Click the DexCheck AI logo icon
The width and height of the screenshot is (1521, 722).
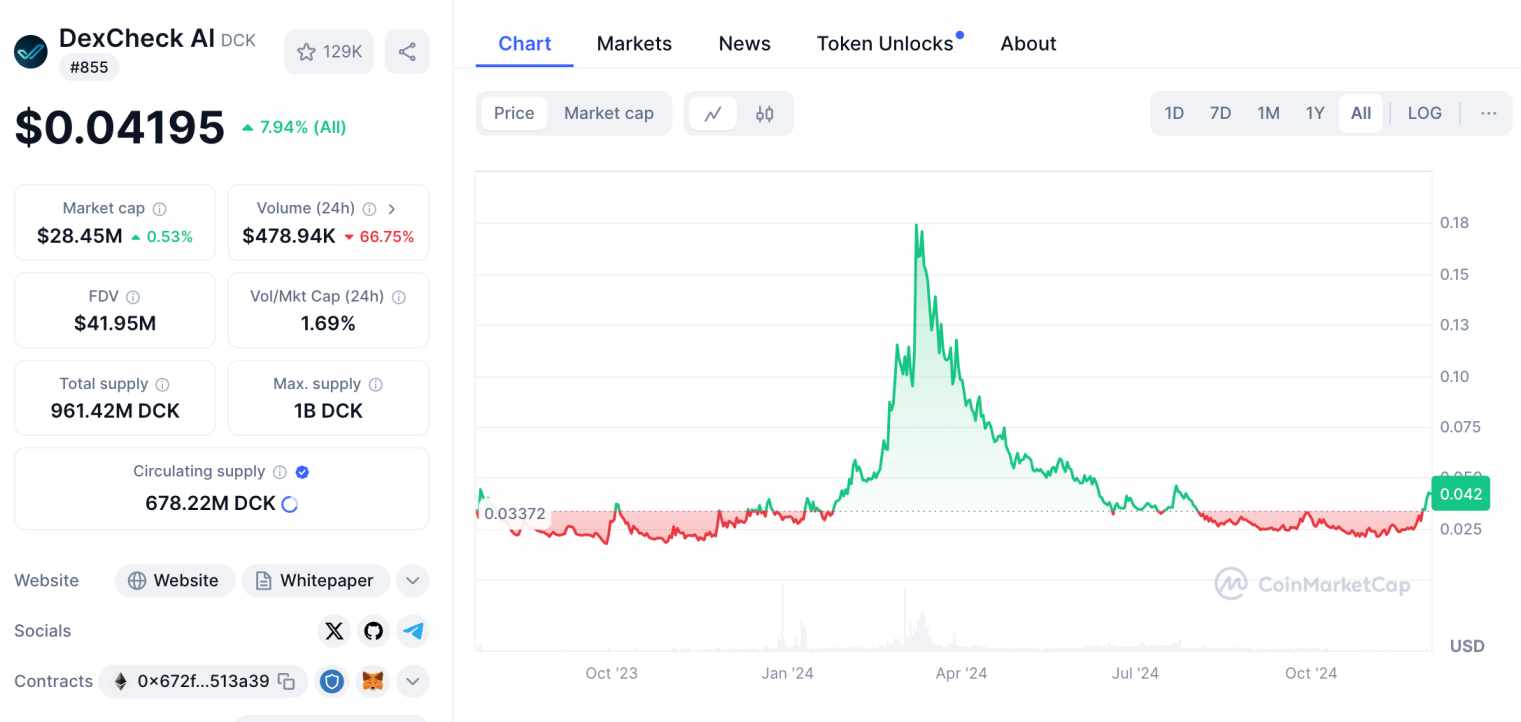tap(31, 52)
